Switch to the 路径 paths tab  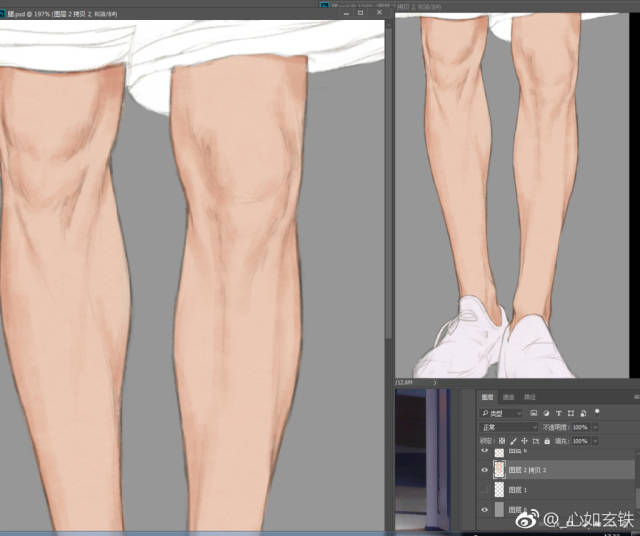(530, 397)
